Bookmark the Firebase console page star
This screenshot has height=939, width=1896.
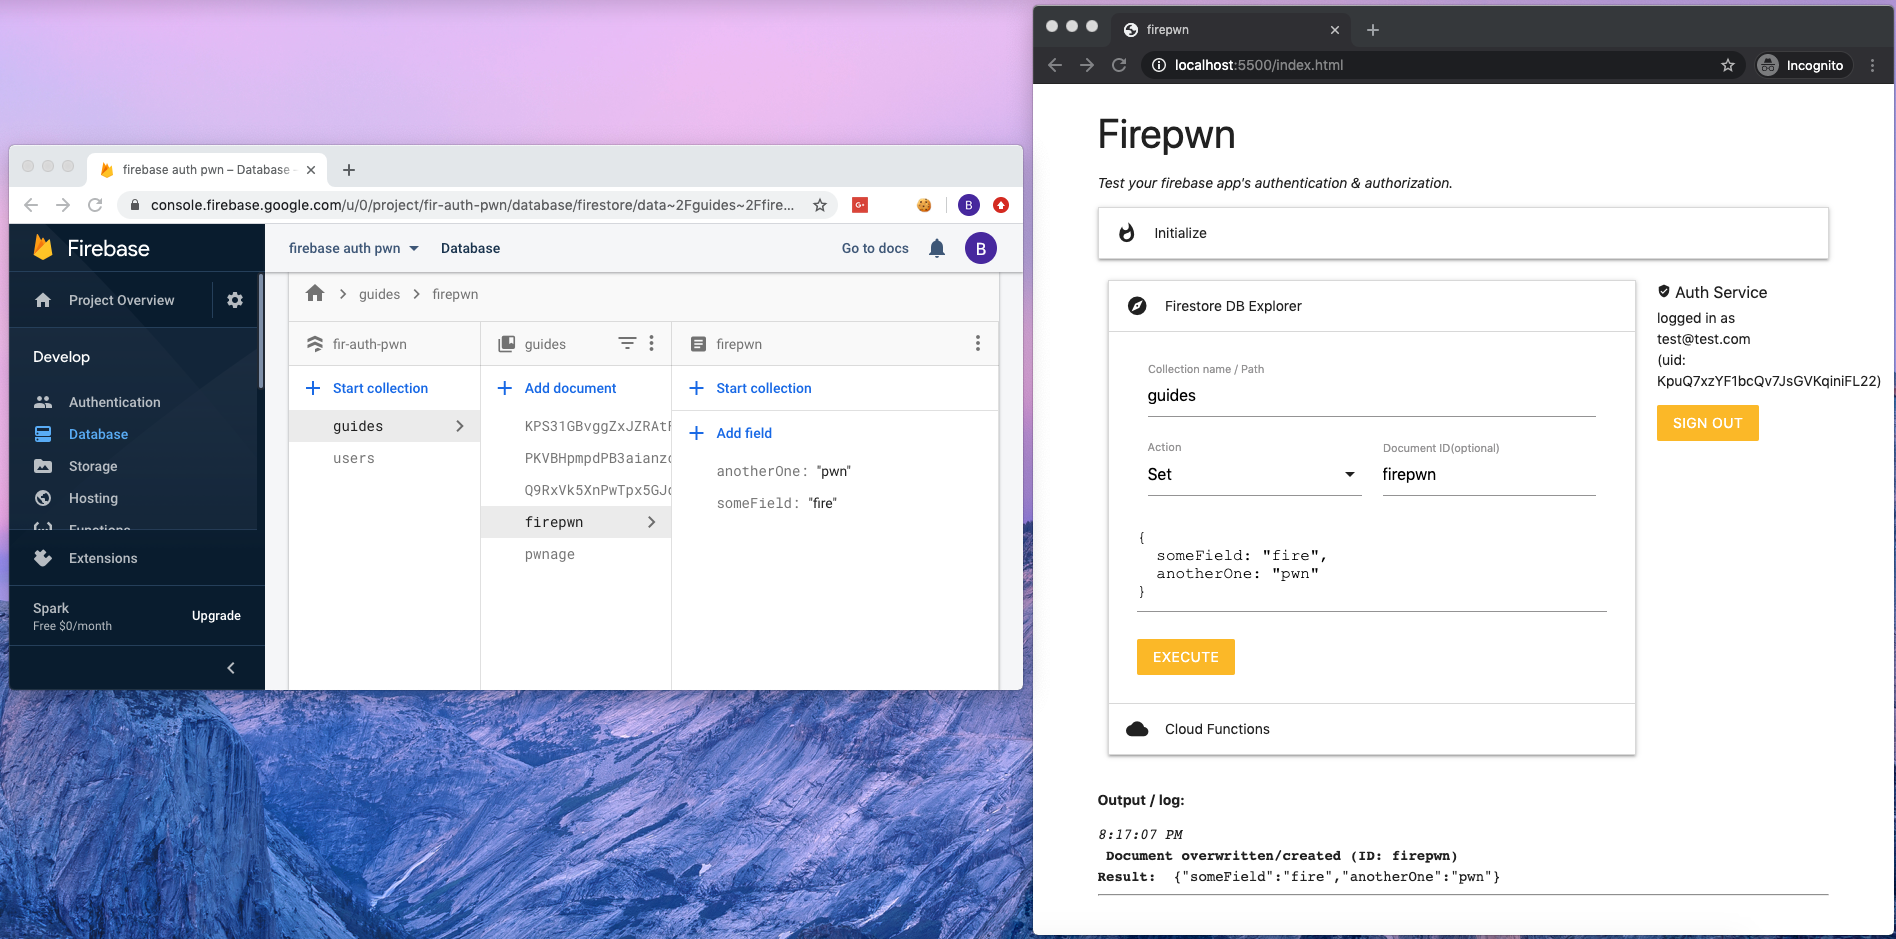point(820,205)
